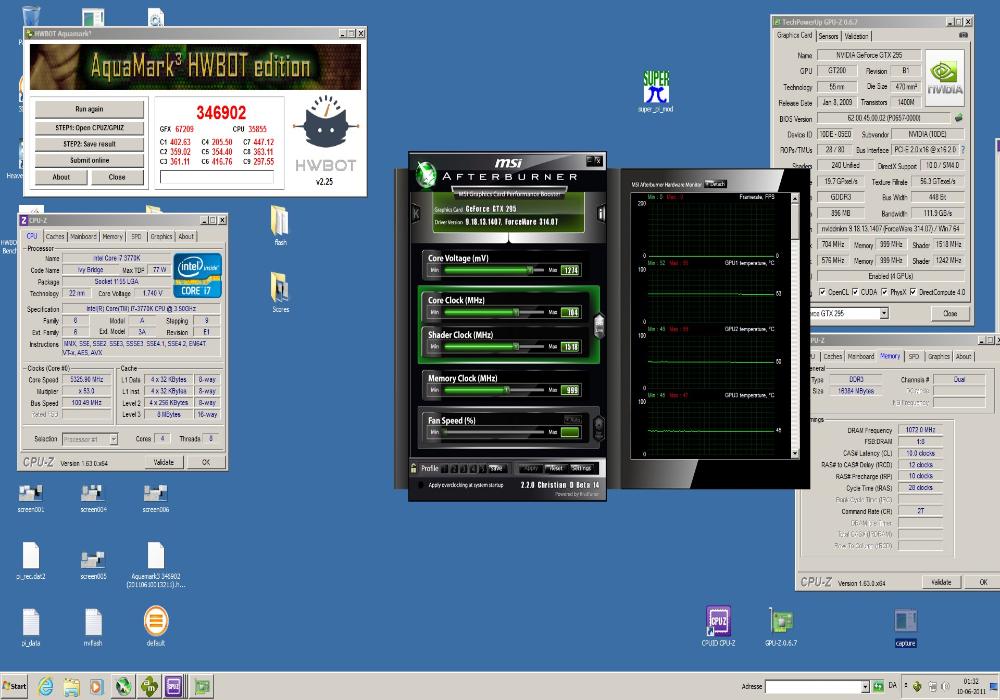Viewport: 1000px width, 700px height.
Task: Click the empty text field in AquaMark window
Action: [x=216, y=177]
